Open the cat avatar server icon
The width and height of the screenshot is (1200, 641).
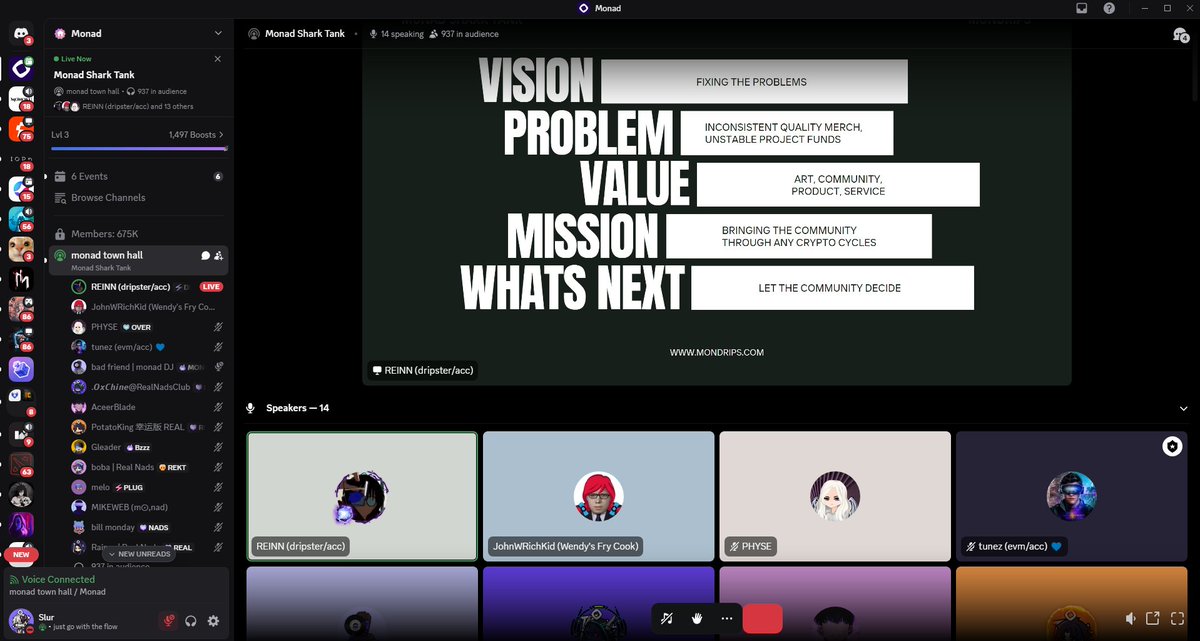tap(21, 248)
